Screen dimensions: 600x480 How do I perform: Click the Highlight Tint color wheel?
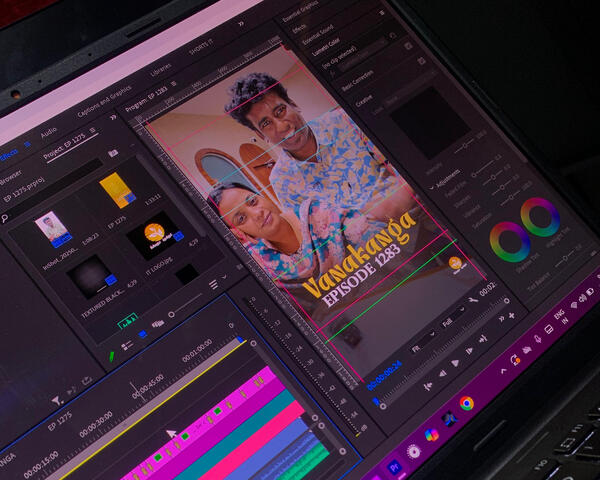(540, 217)
